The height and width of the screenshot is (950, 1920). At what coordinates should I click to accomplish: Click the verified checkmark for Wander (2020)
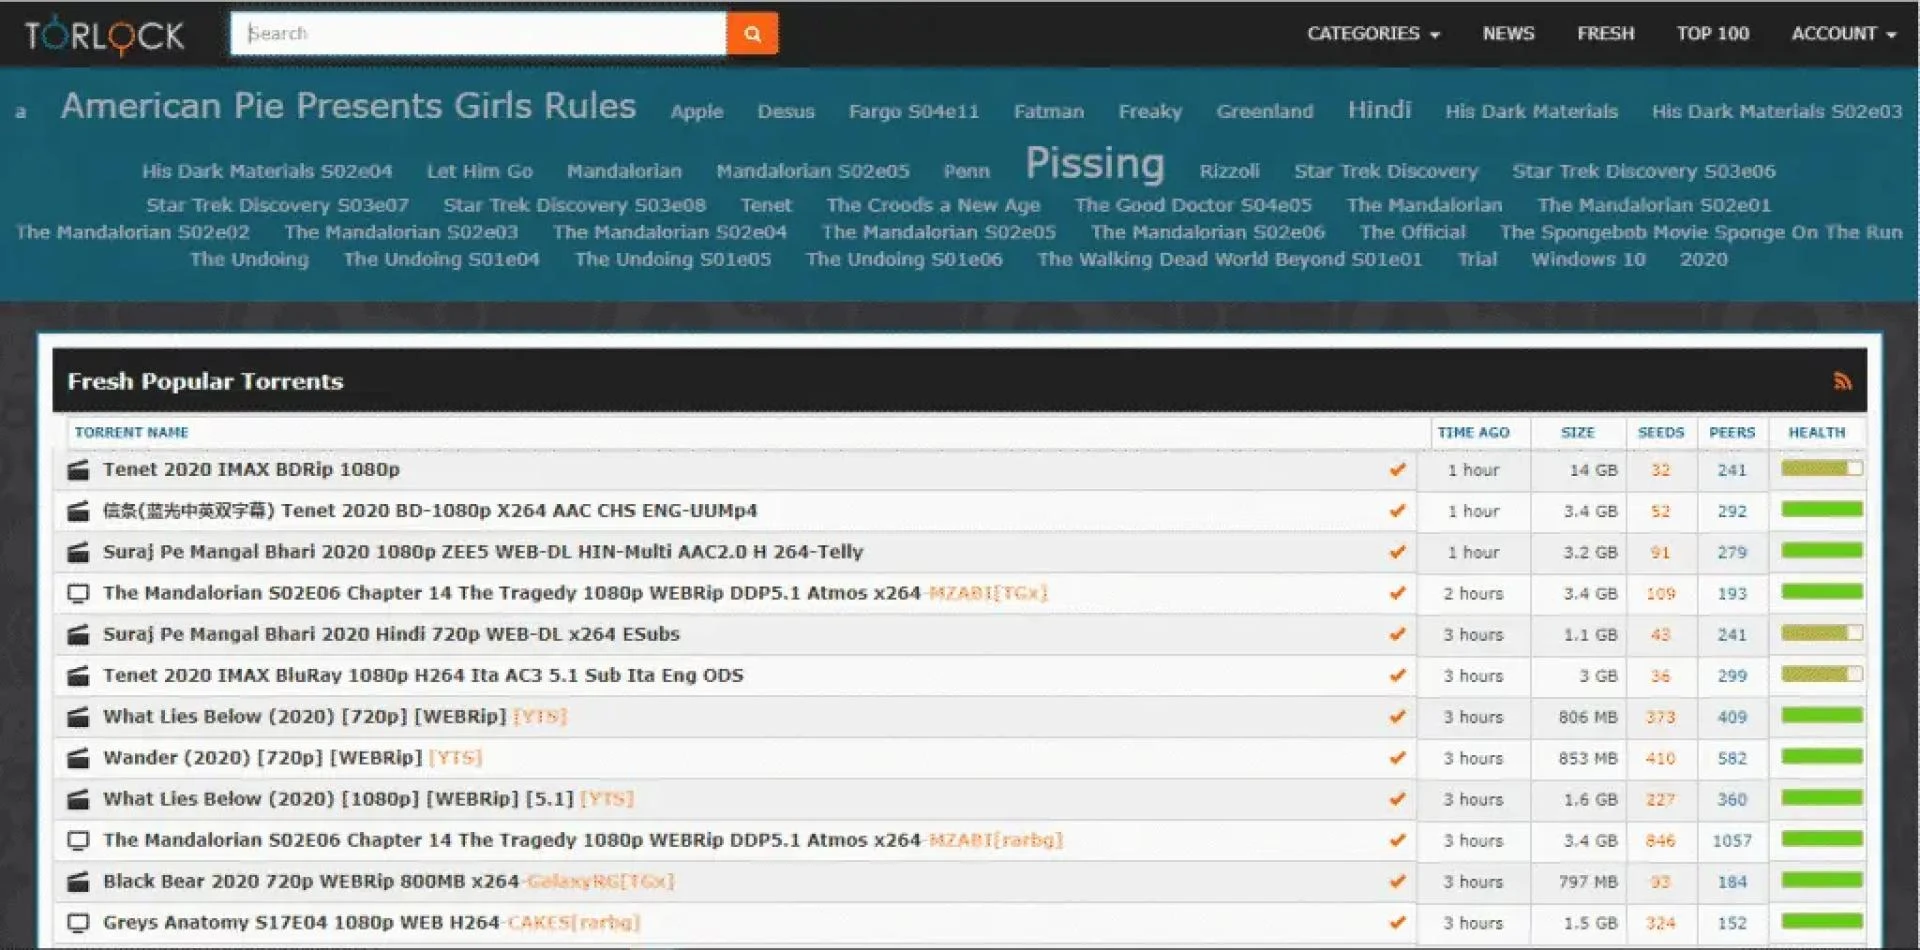(1398, 758)
